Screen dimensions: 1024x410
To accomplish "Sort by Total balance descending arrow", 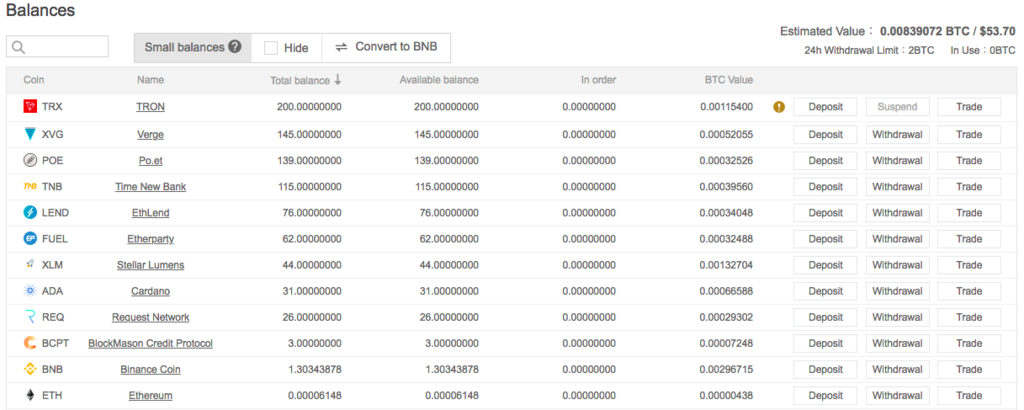I will pos(338,80).
